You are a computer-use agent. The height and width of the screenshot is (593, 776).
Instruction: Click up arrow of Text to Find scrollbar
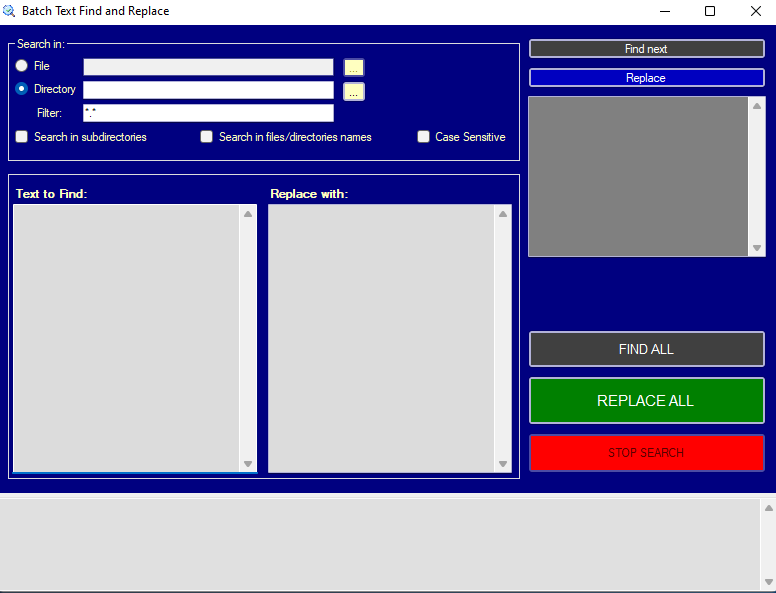[x=248, y=214]
